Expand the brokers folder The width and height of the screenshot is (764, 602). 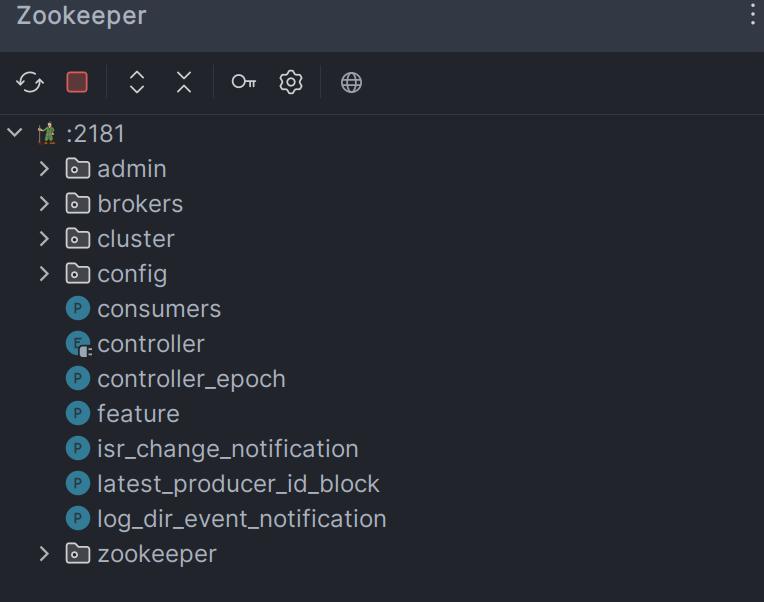point(44,204)
